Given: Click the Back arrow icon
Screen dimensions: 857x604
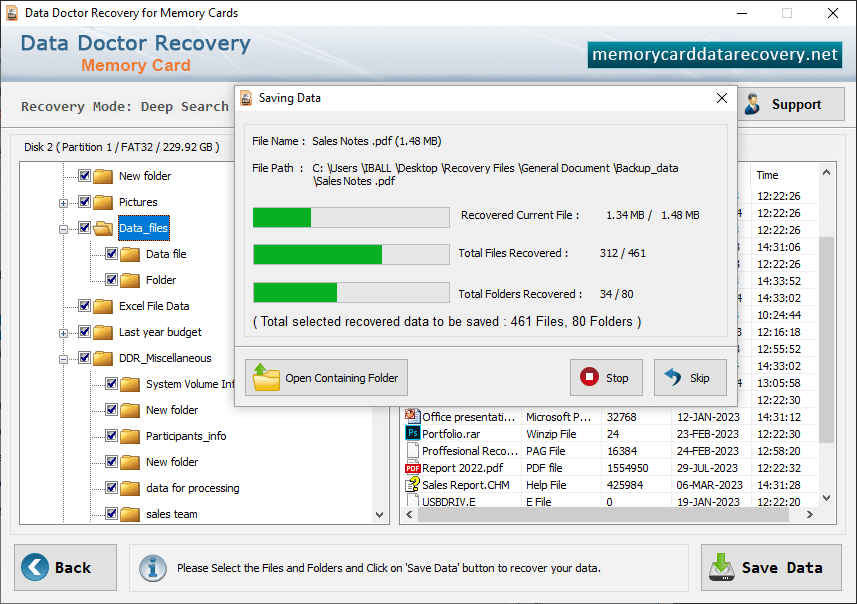Looking at the screenshot, I should click(35, 567).
